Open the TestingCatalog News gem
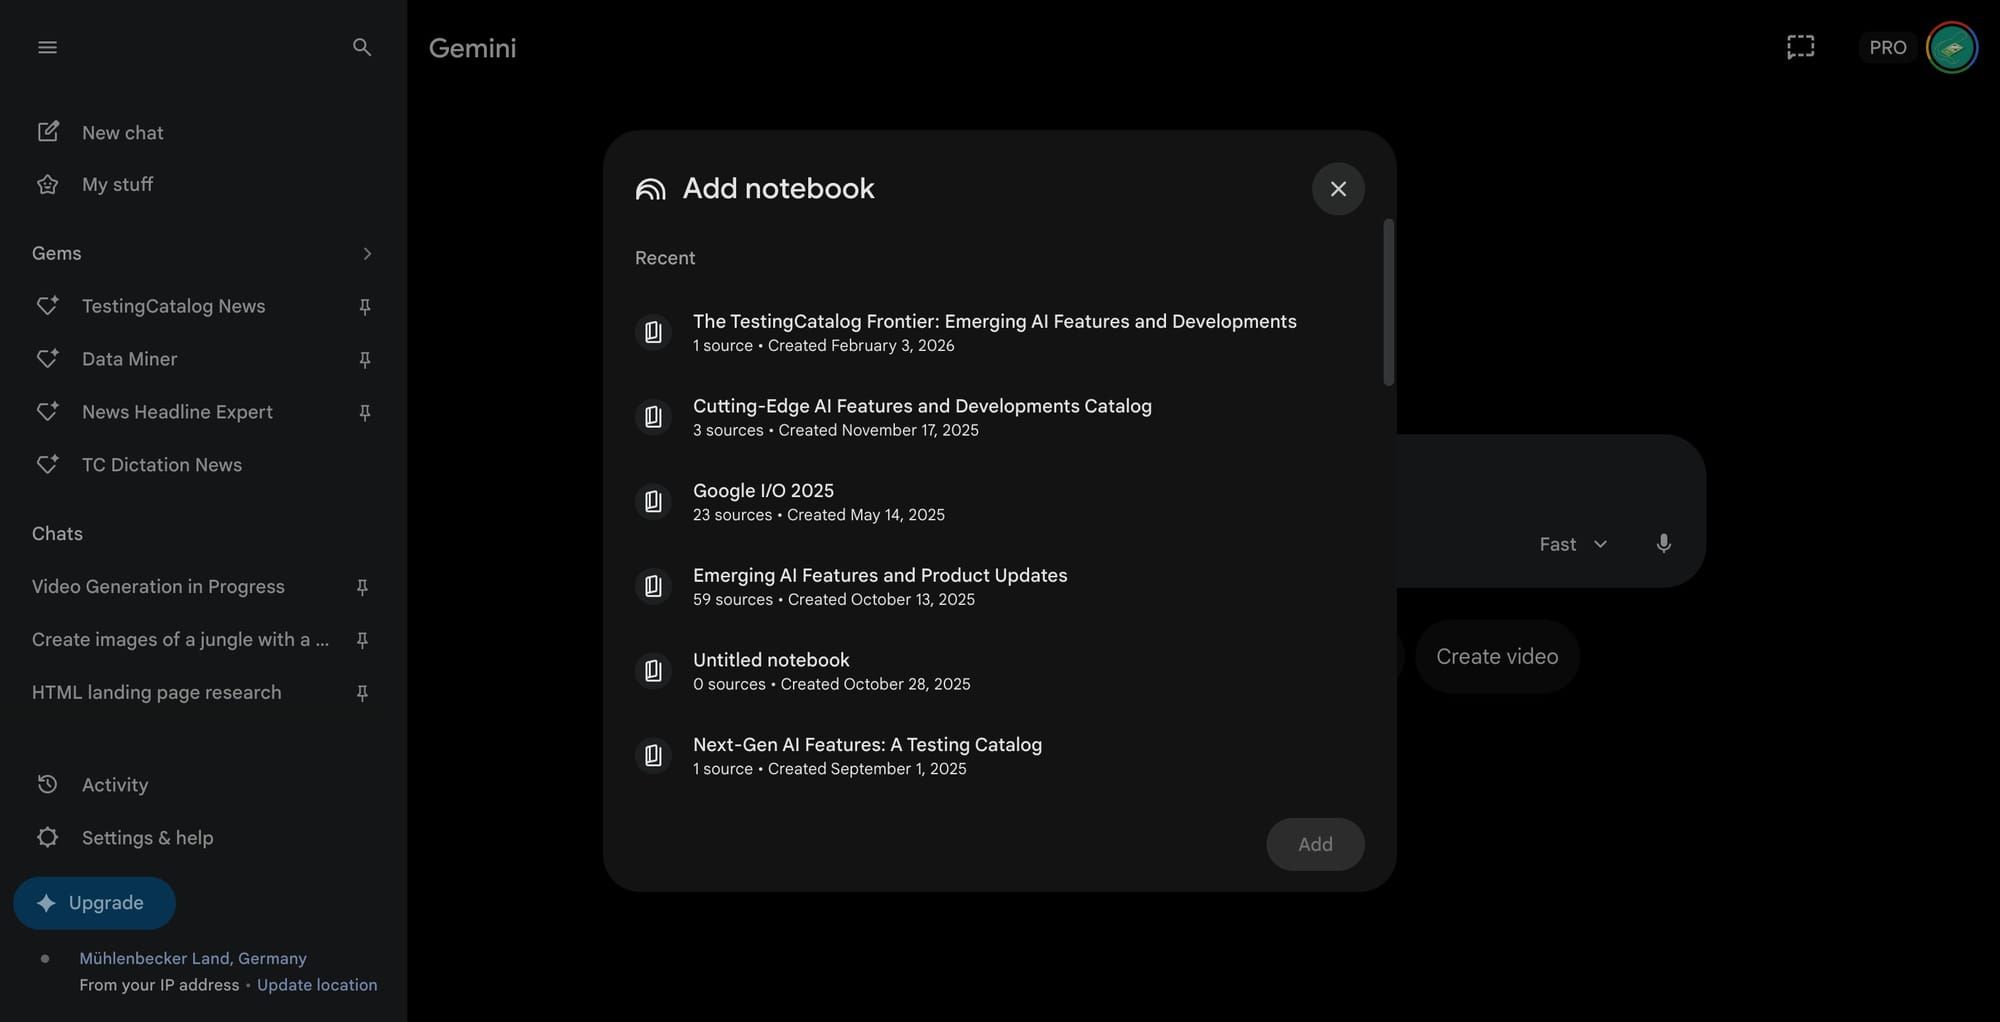Image resolution: width=2000 pixels, height=1022 pixels. tap(203, 306)
